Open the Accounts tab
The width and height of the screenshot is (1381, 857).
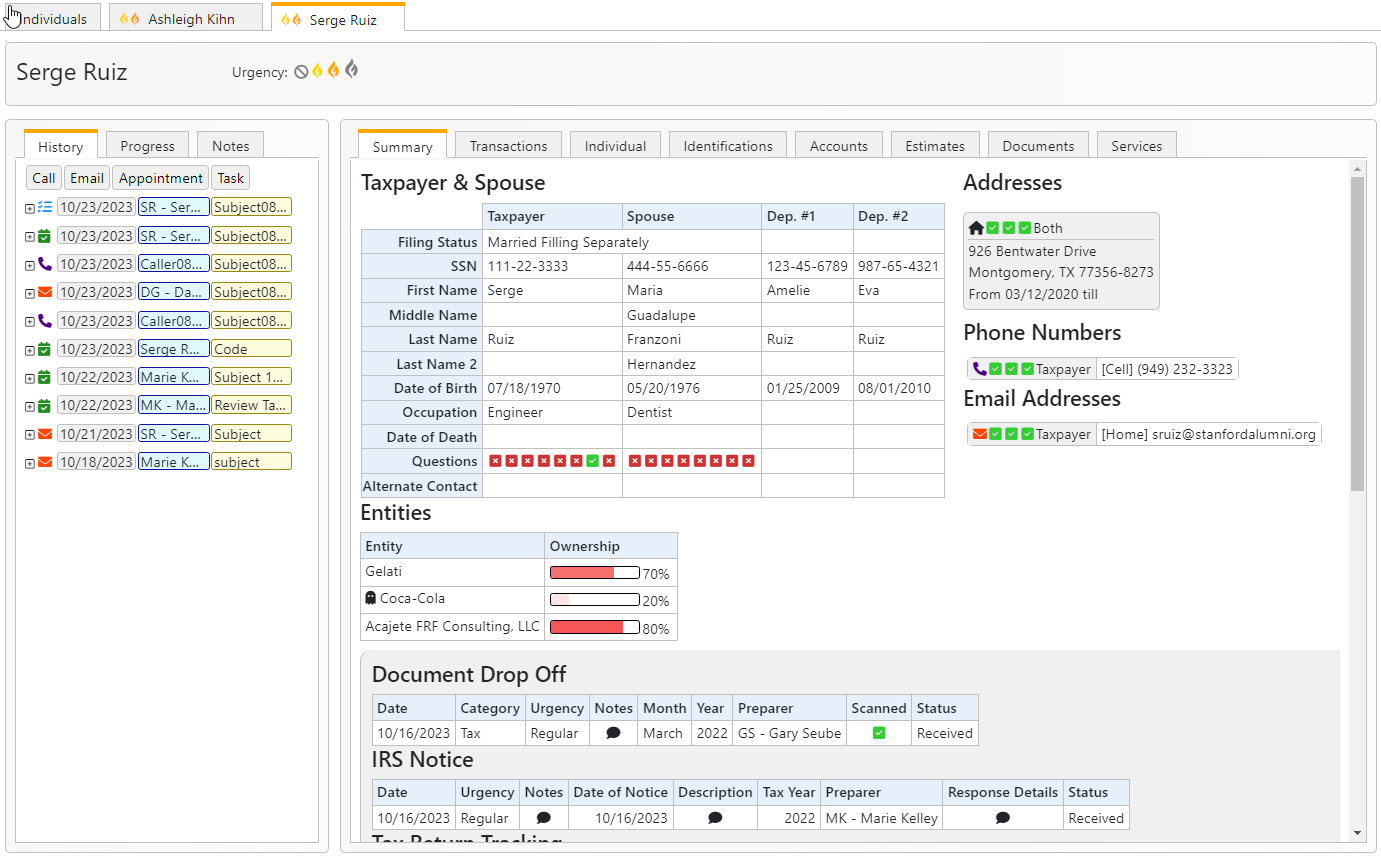(x=838, y=145)
